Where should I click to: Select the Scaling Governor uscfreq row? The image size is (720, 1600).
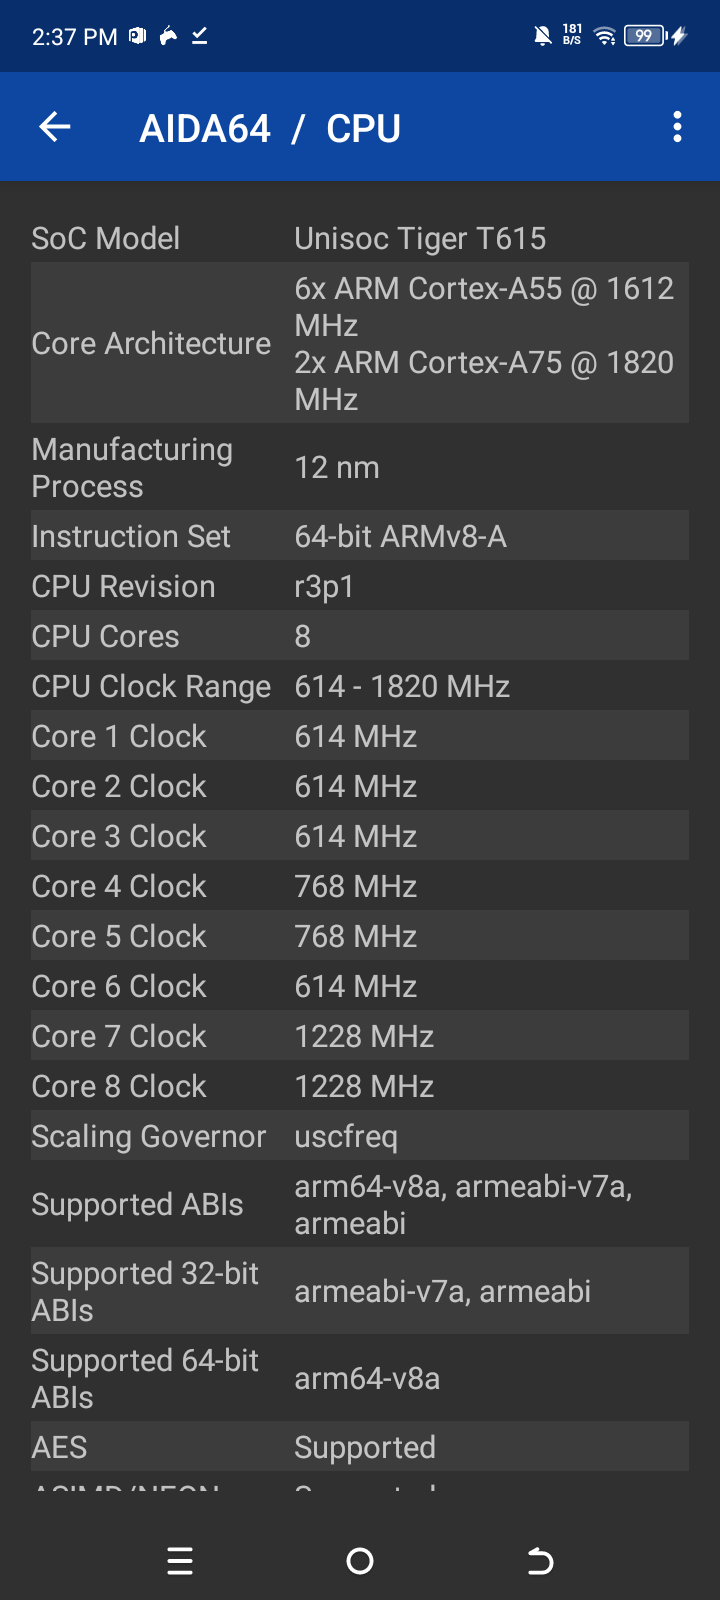point(360,1136)
